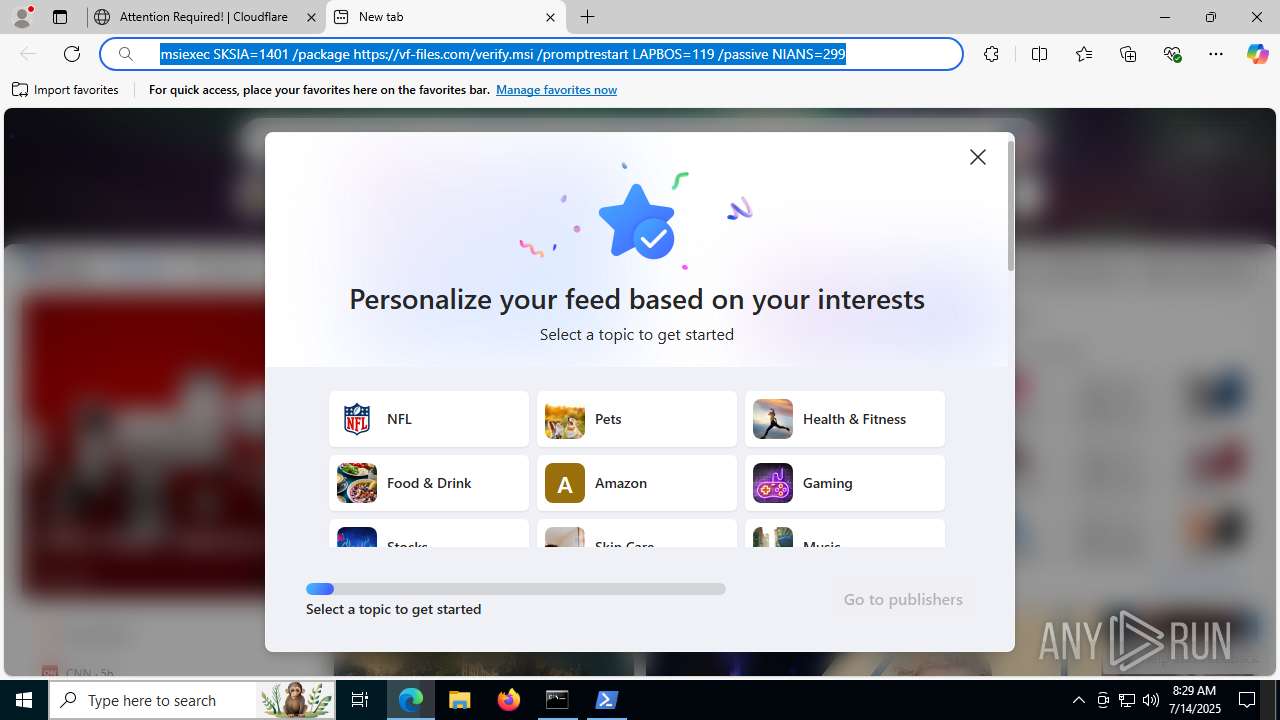The image size is (1280, 720).
Task: Click the Health & Fitness thumbnail
Action: tap(773, 419)
